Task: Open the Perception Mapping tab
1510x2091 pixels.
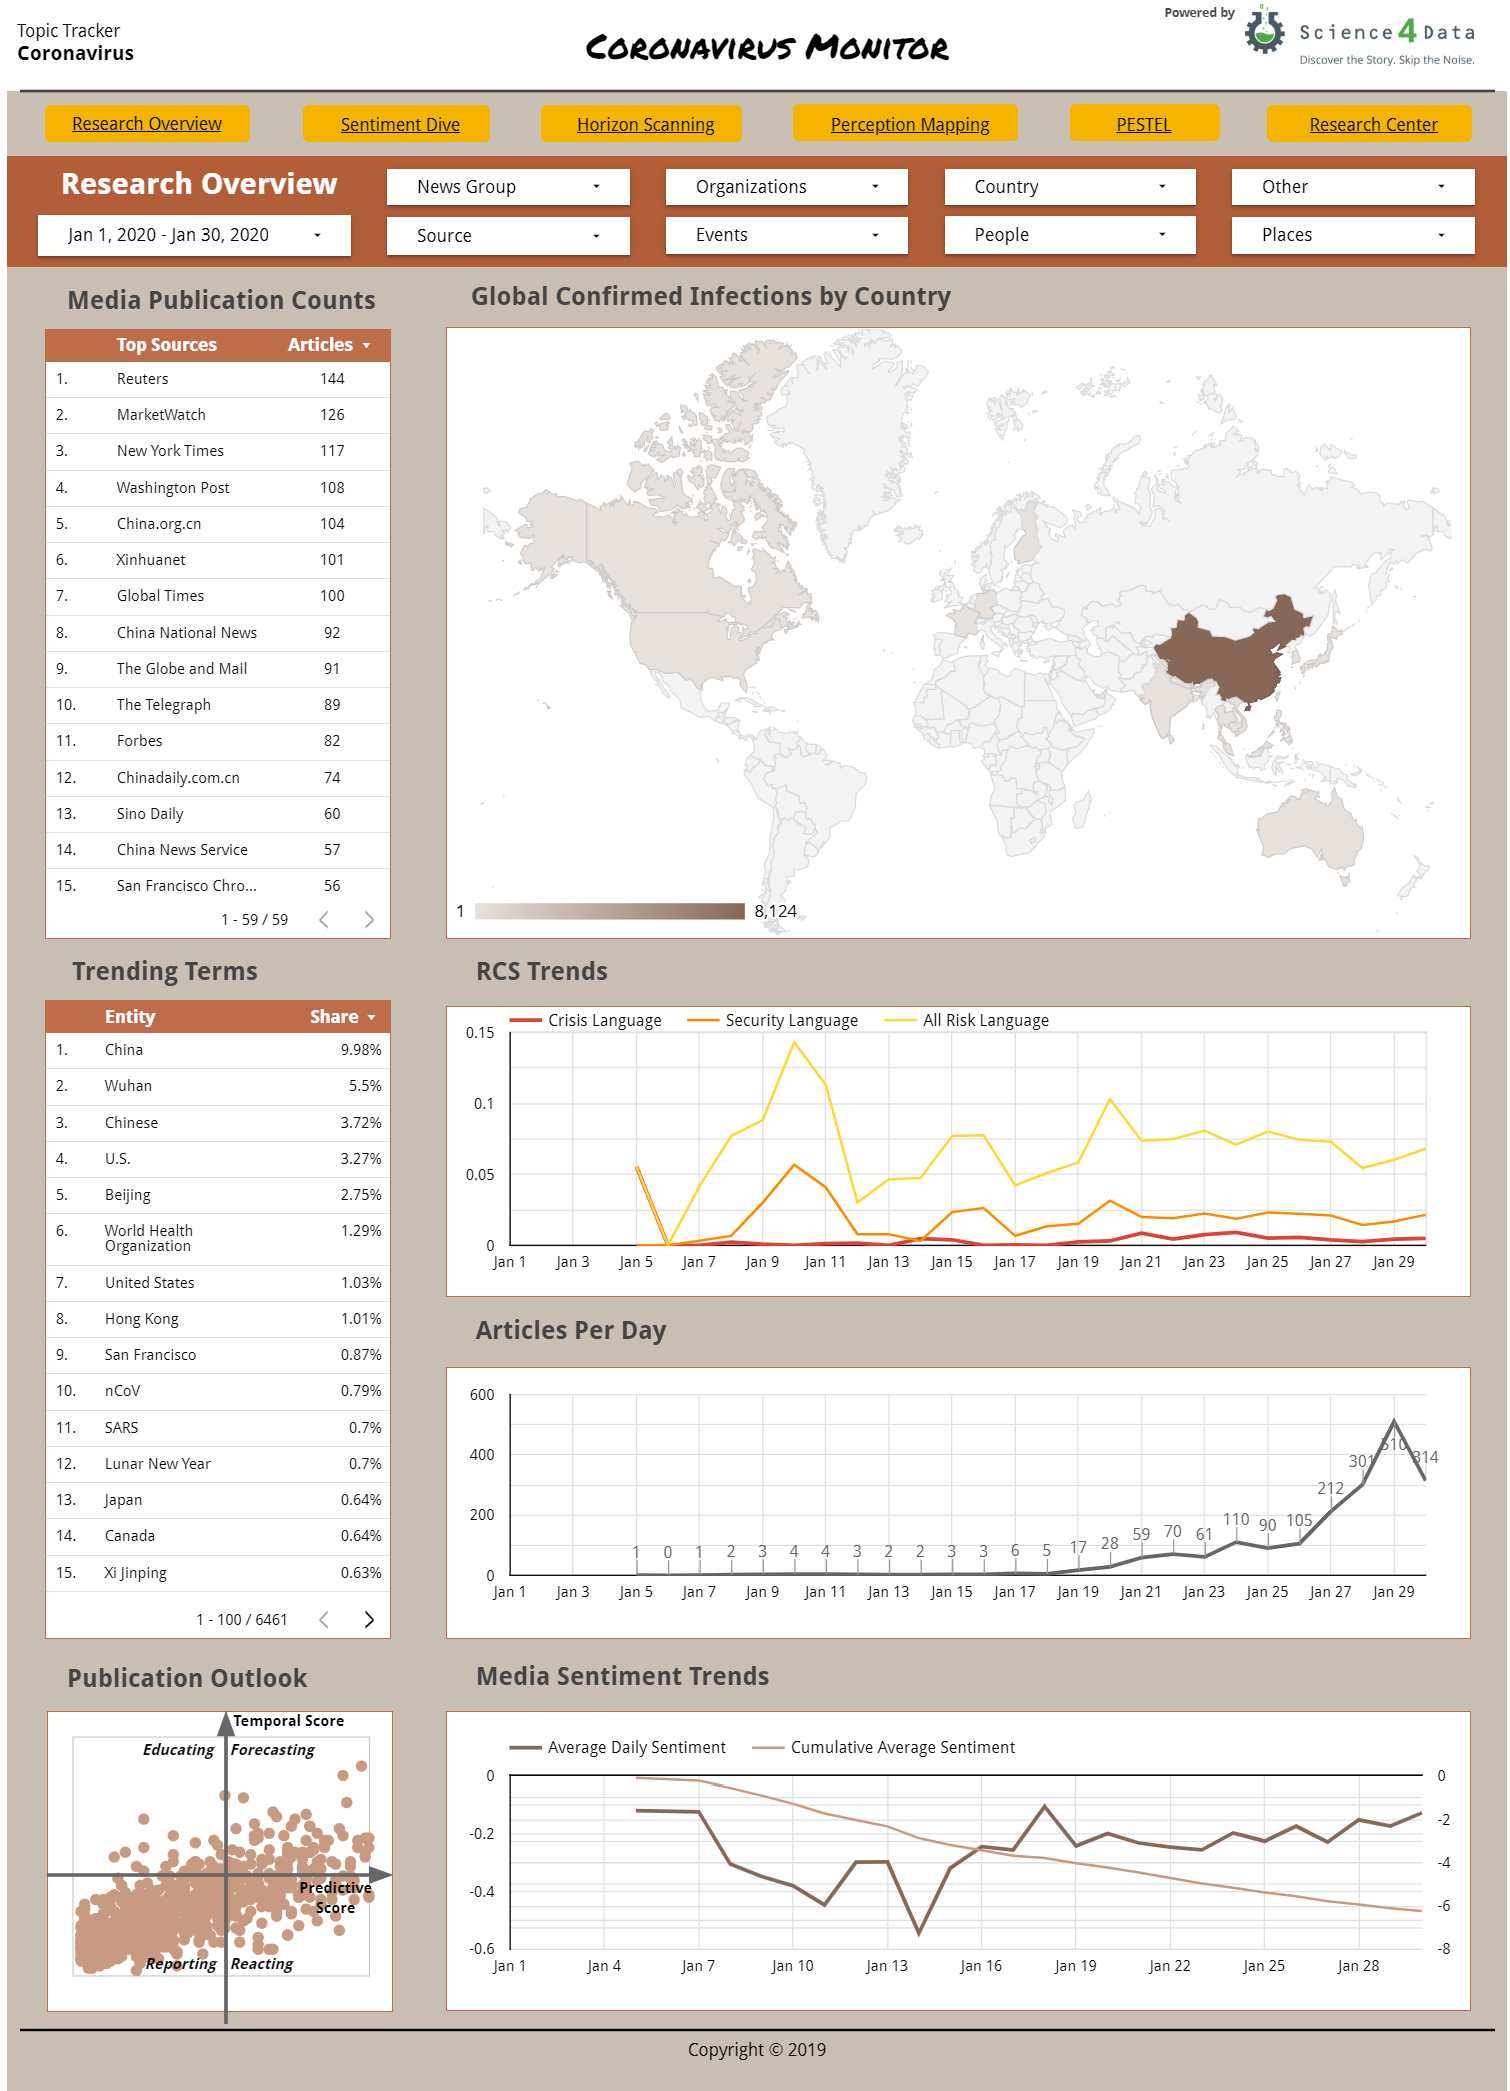Action: coord(906,124)
